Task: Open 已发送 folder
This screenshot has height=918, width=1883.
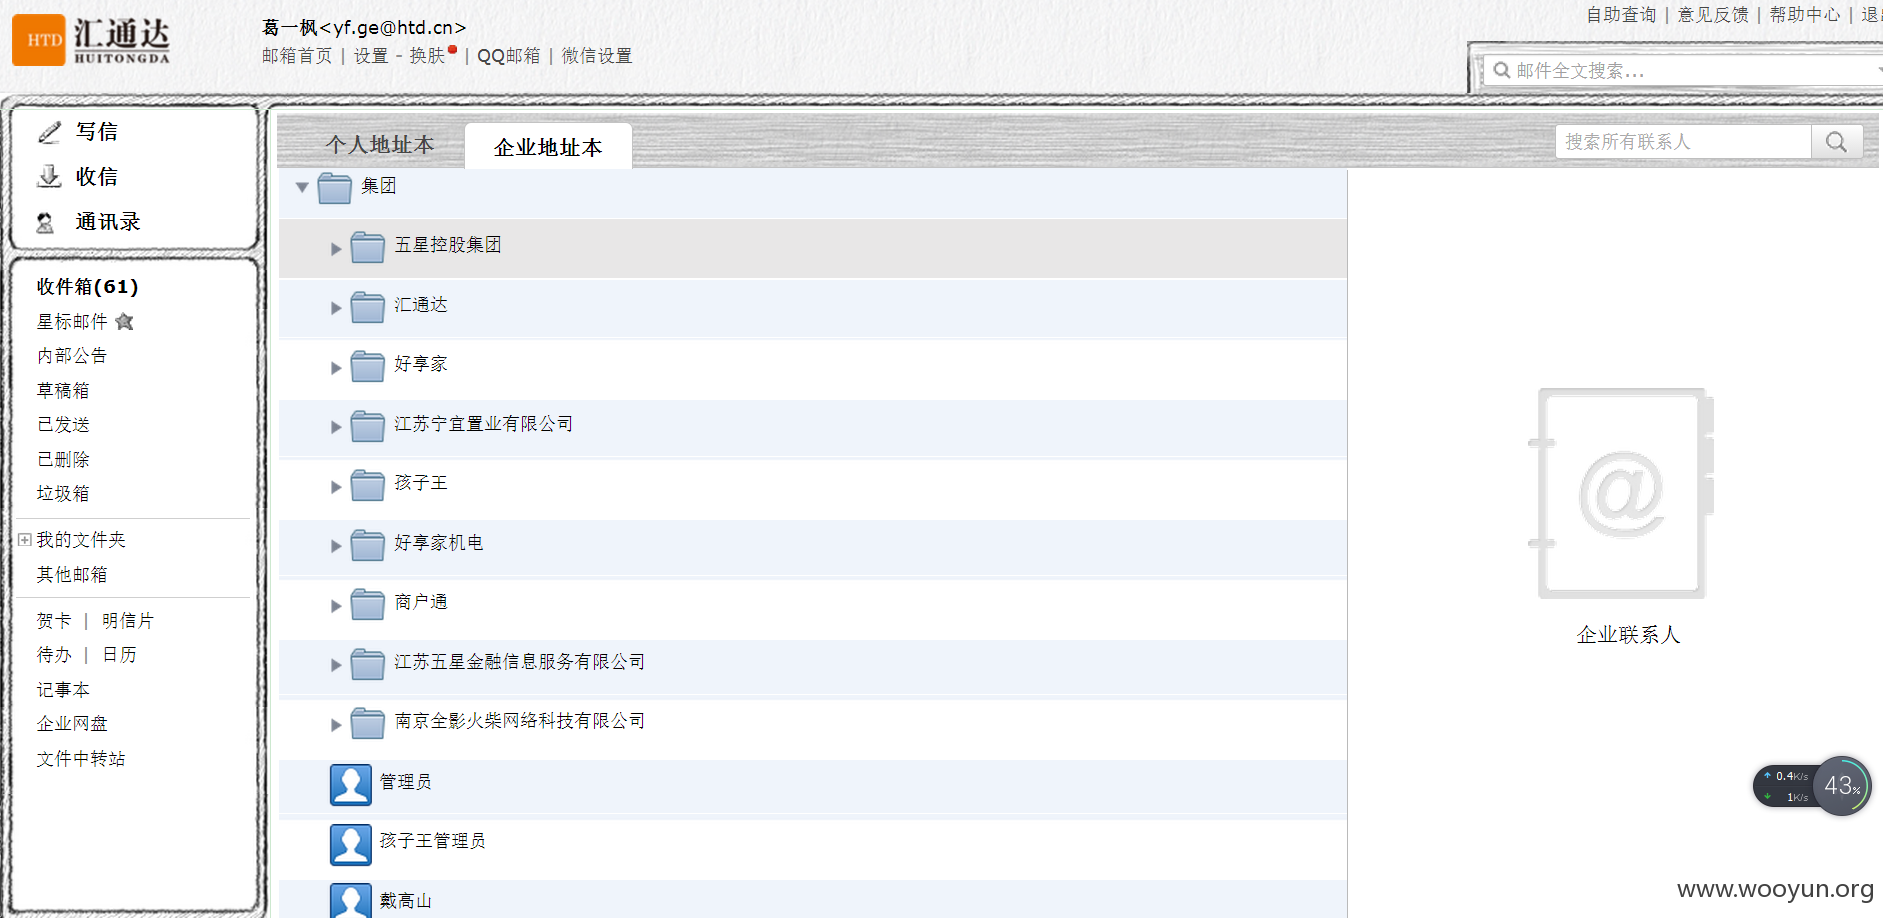Action: pyautogui.click(x=63, y=425)
